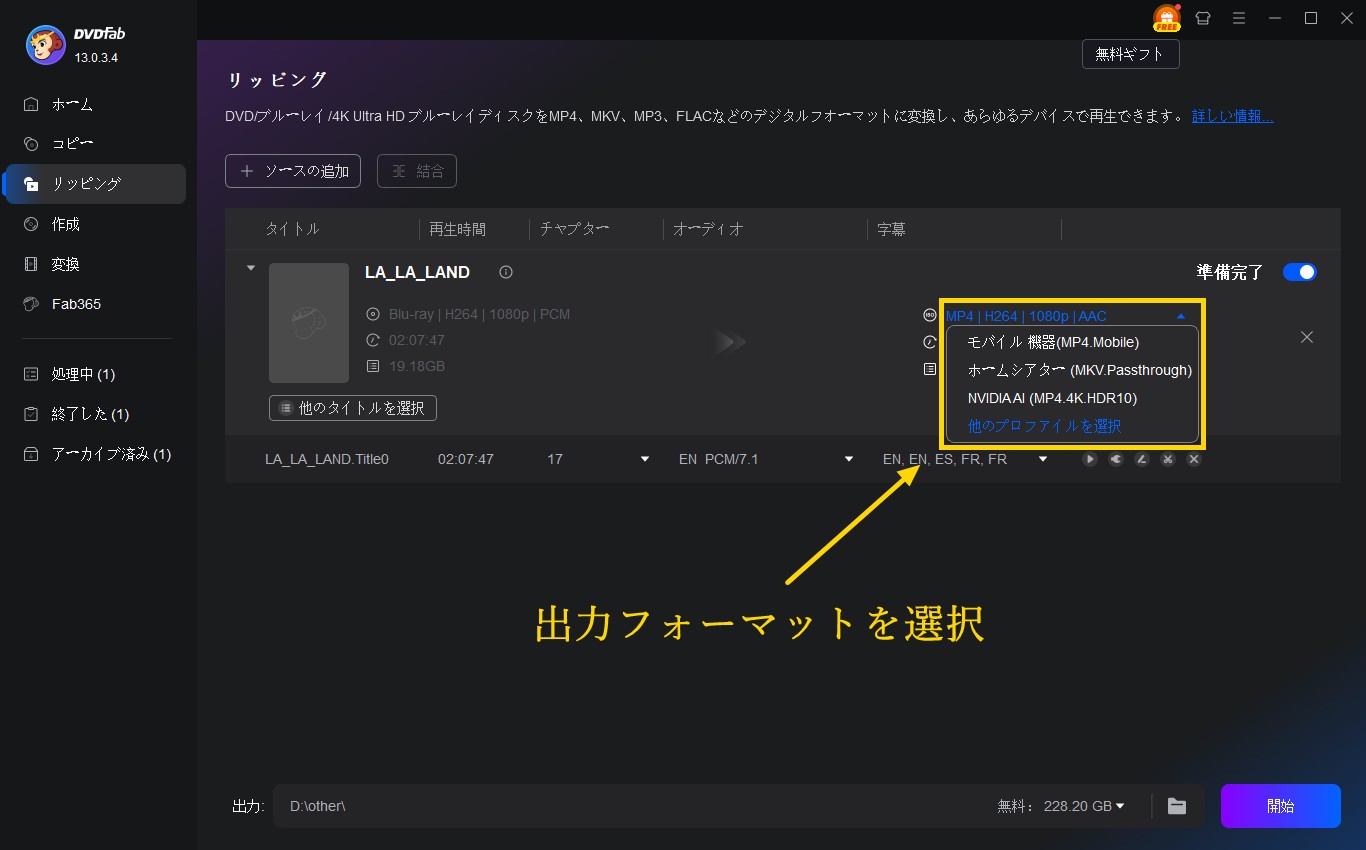Collapse the LA_LA_LAND source entry triangle
Image resolution: width=1366 pixels, height=850 pixels.
tap(251, 268)
